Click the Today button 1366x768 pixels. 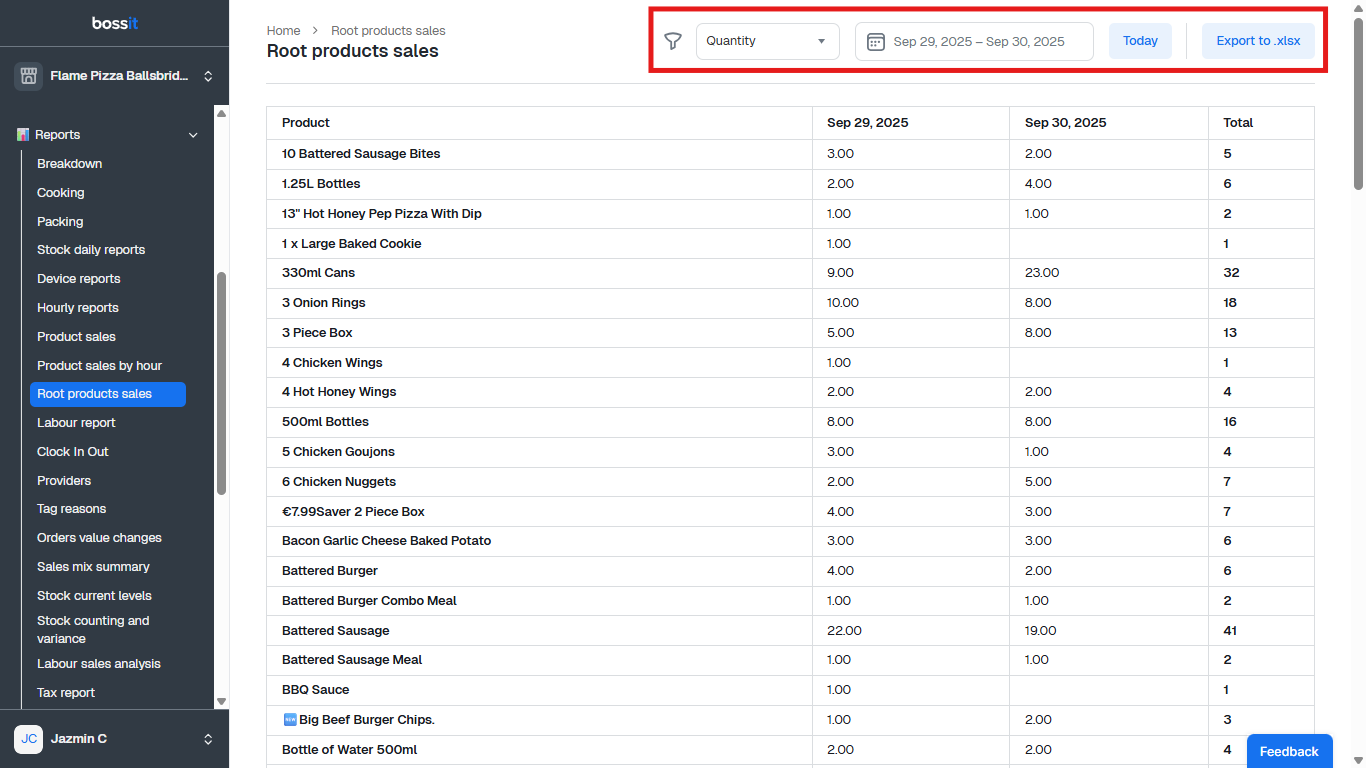click(x=1139, y=41)
